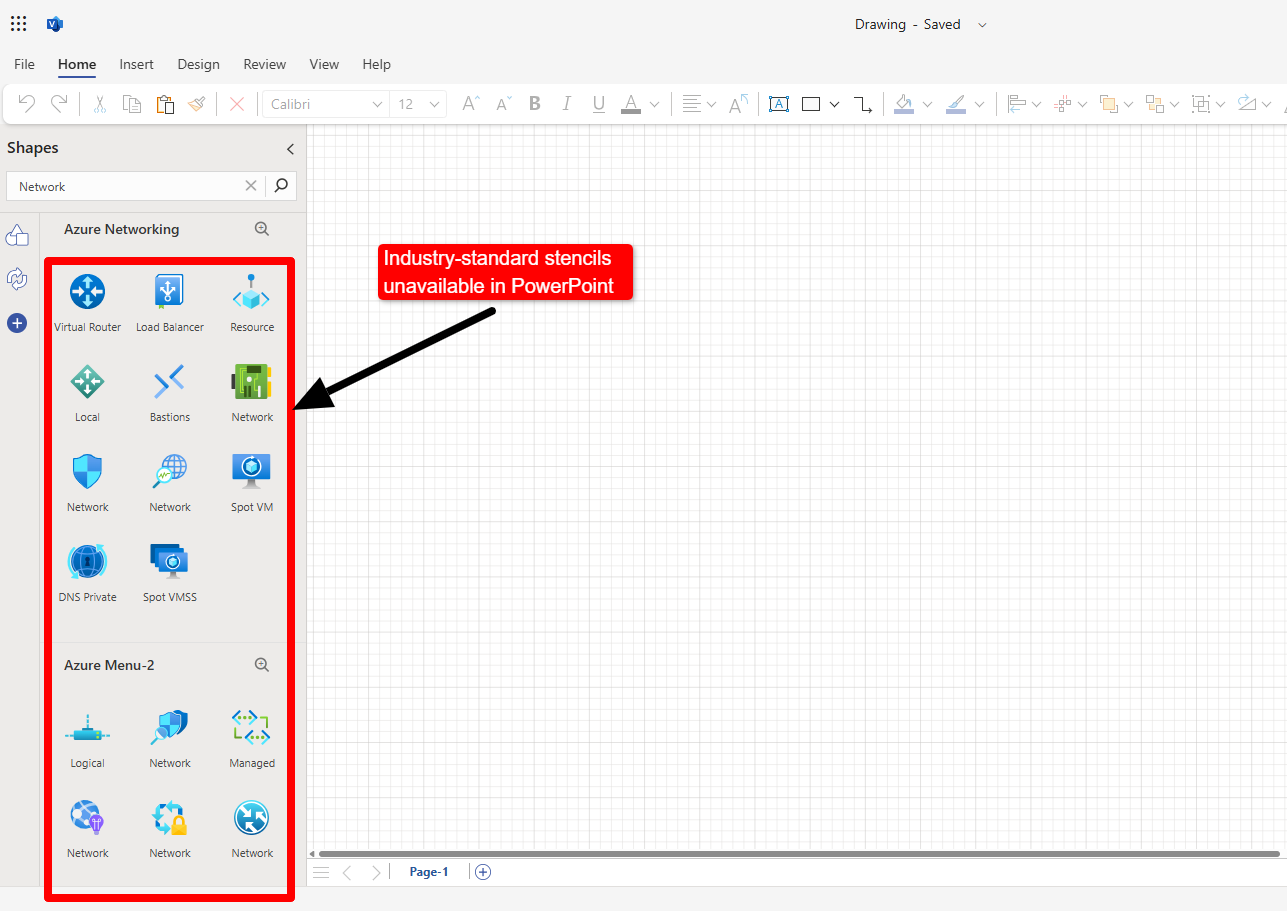
Task: Apply the shape fill color
Action: point(904,104)
